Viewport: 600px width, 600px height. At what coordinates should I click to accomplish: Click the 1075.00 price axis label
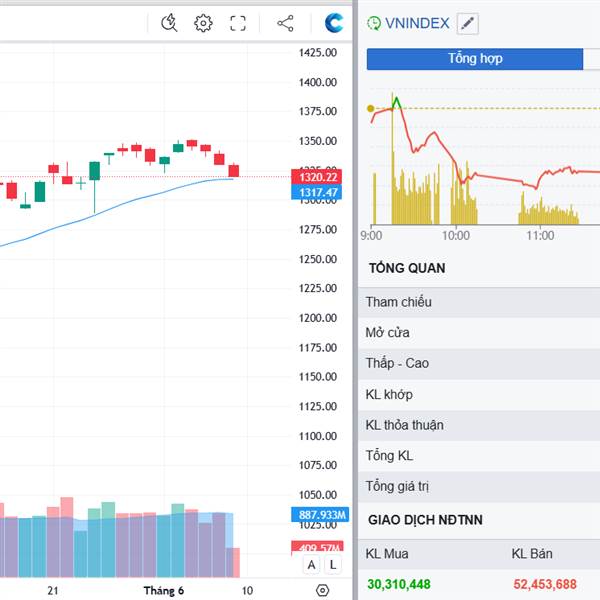coord(318,465)
